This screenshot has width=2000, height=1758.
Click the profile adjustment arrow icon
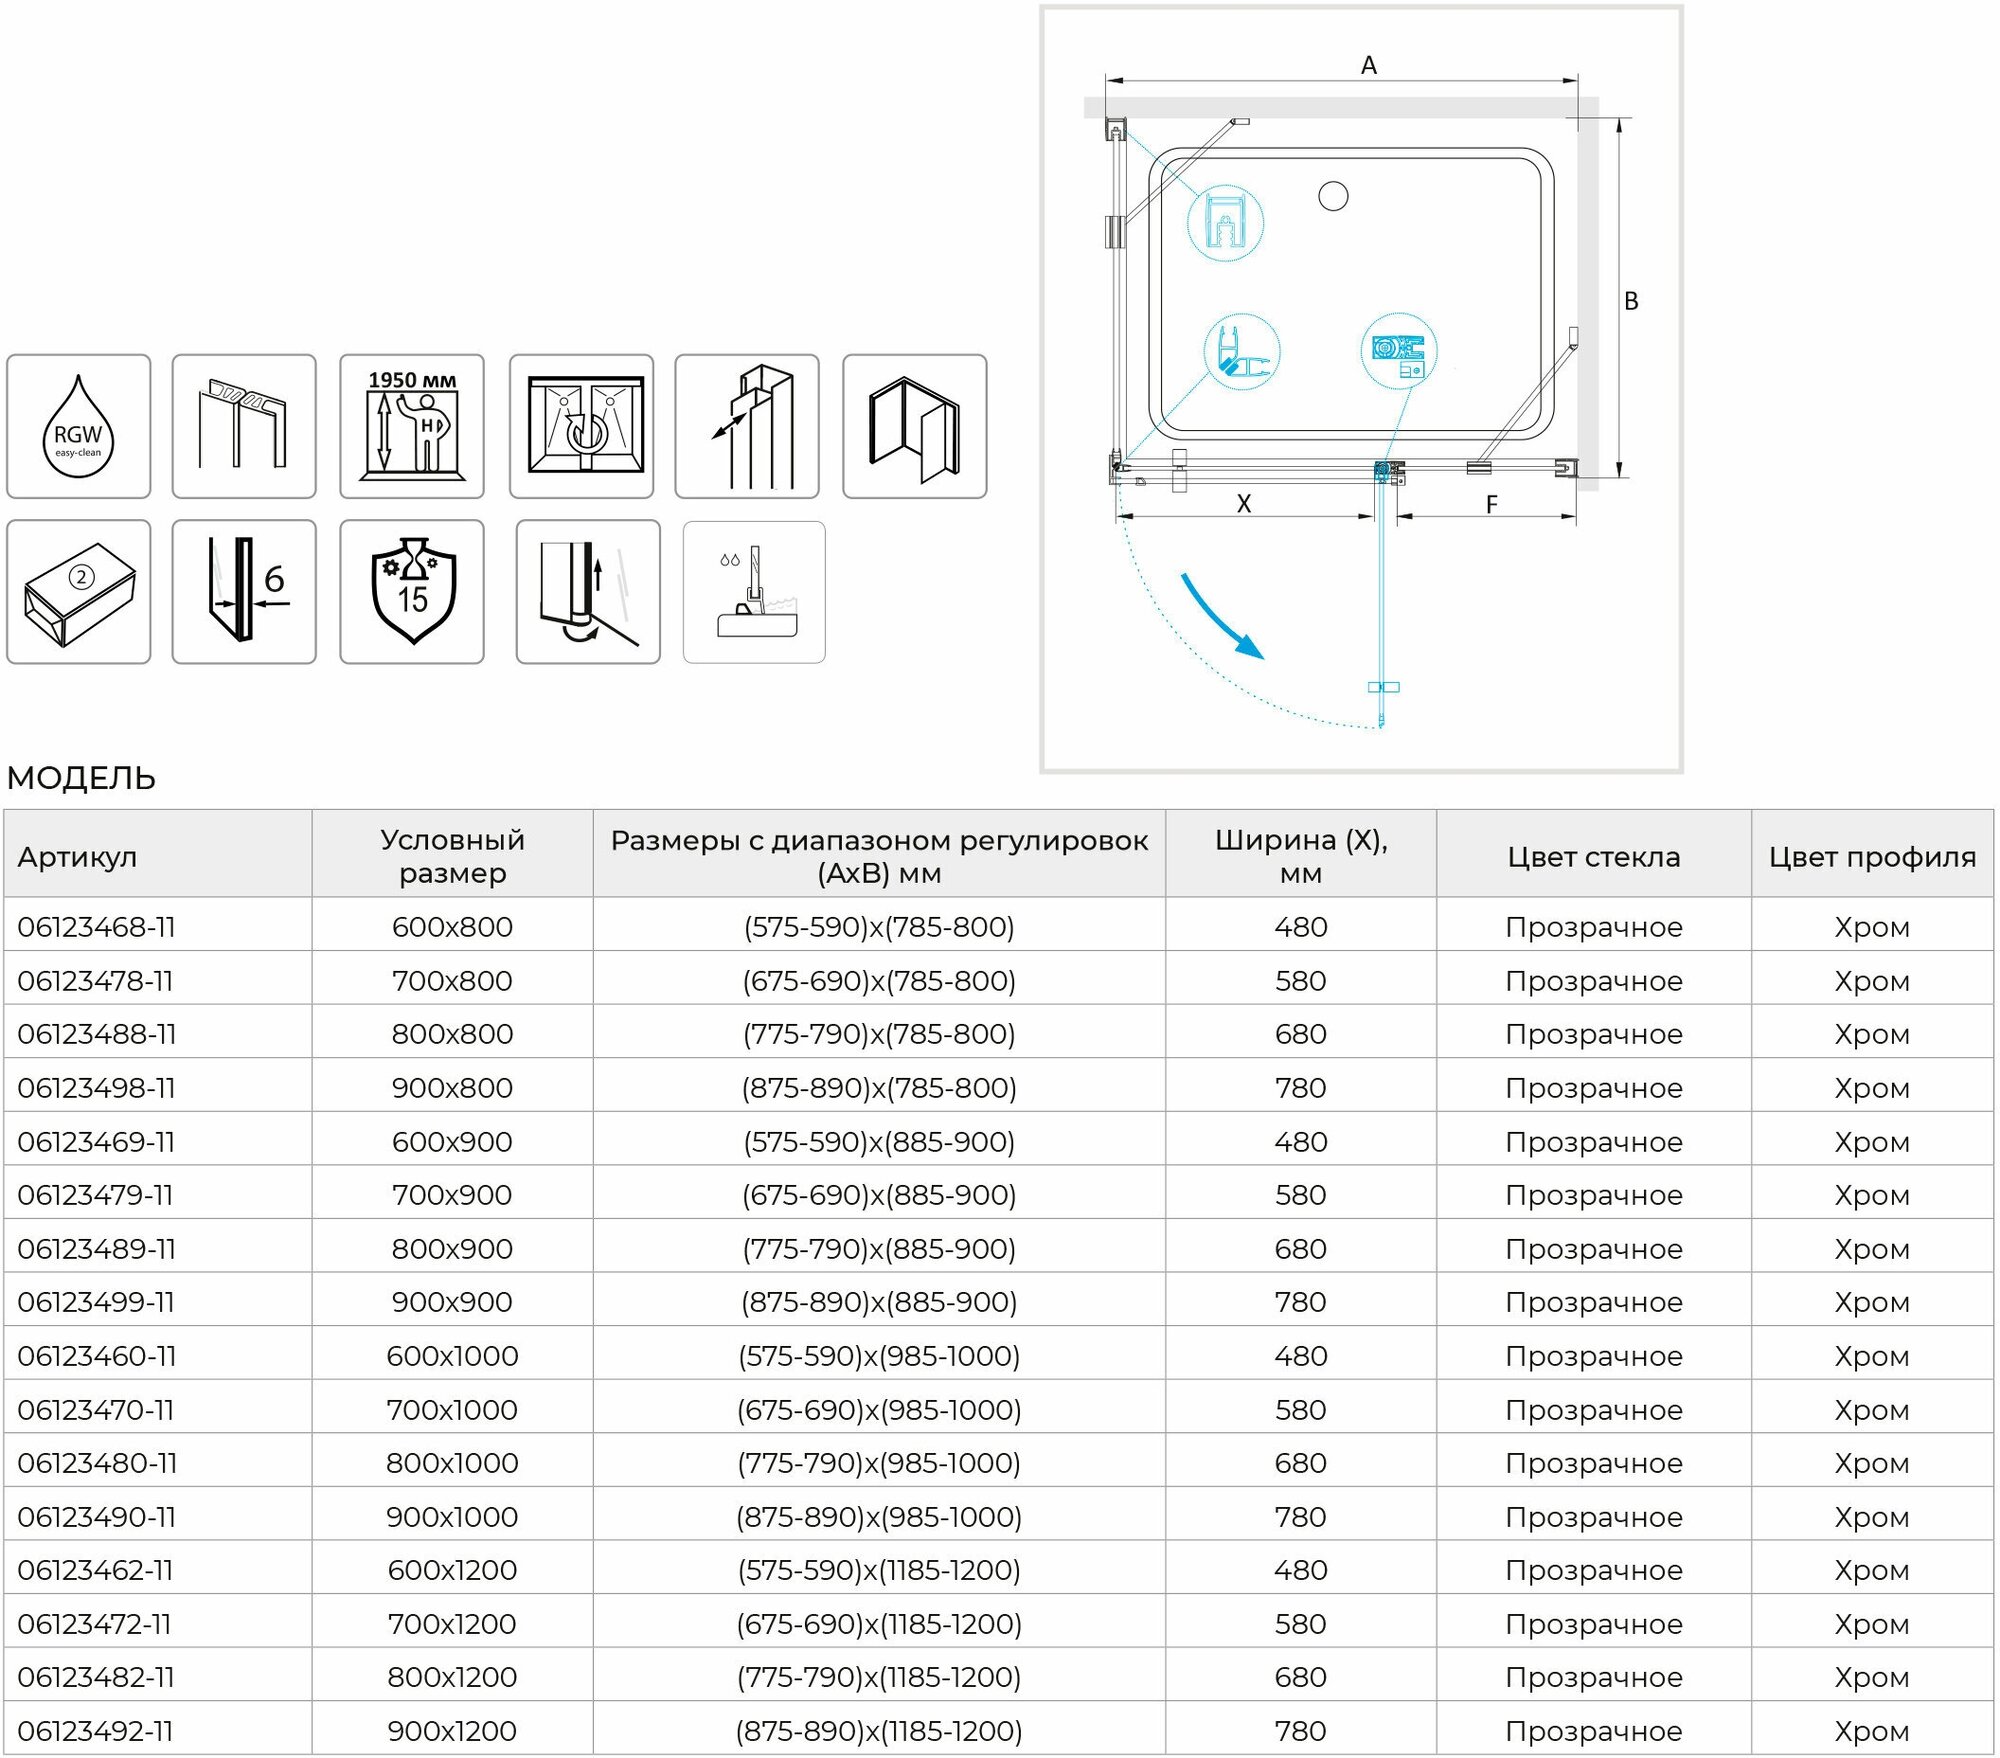coord(747,427)
